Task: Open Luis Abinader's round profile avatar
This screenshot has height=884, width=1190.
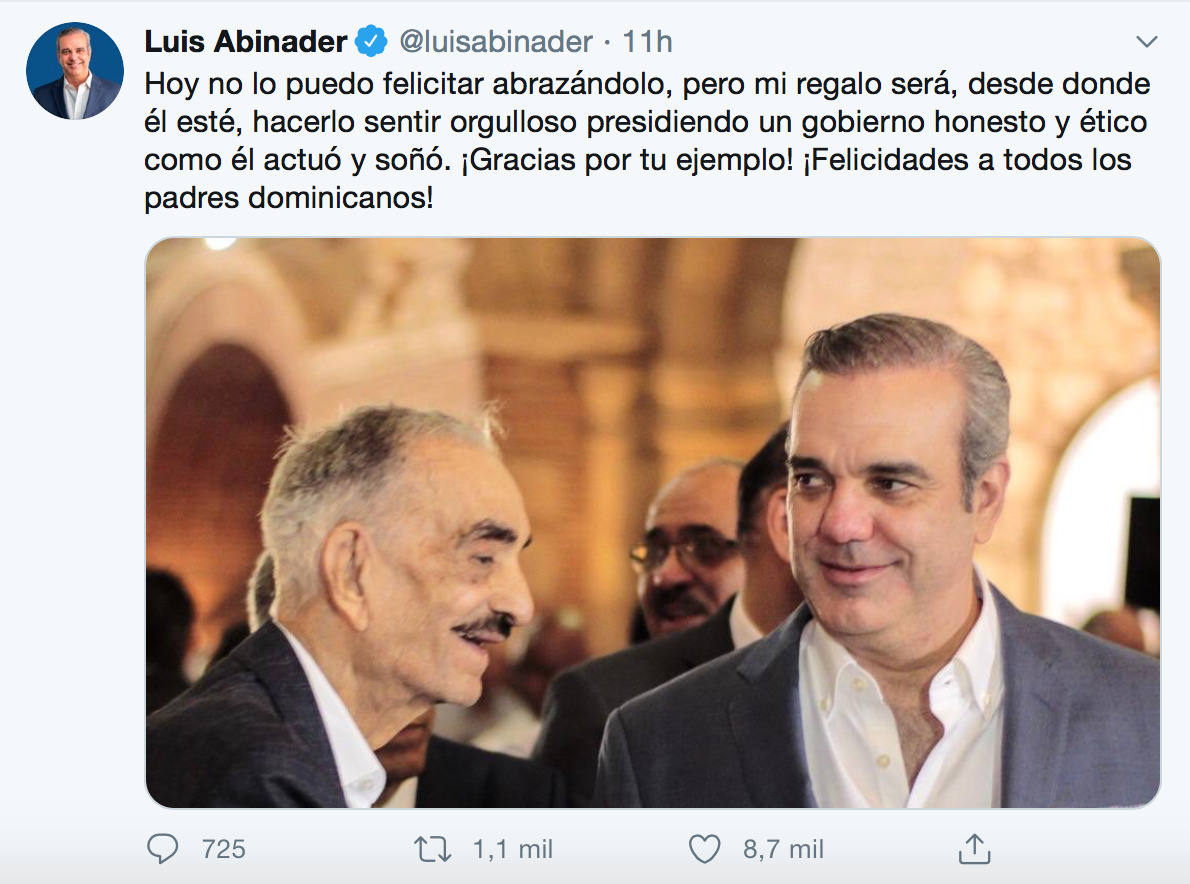Action: [x=74, y=71]
